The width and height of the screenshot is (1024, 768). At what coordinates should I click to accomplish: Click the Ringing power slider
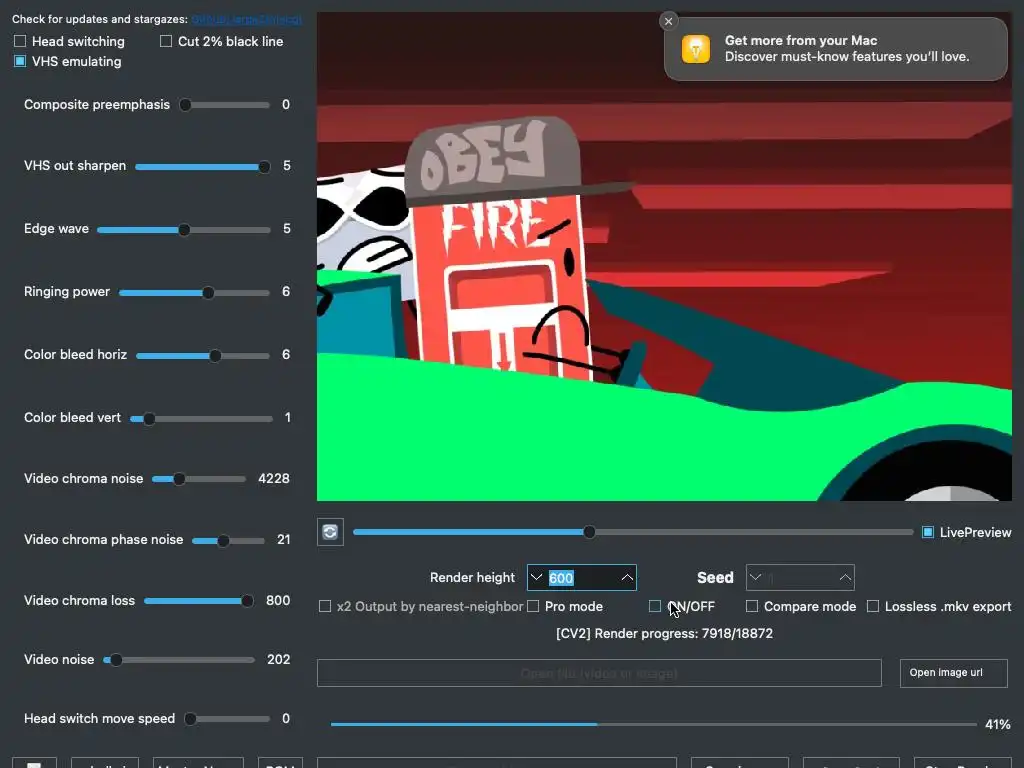(195, 293)
